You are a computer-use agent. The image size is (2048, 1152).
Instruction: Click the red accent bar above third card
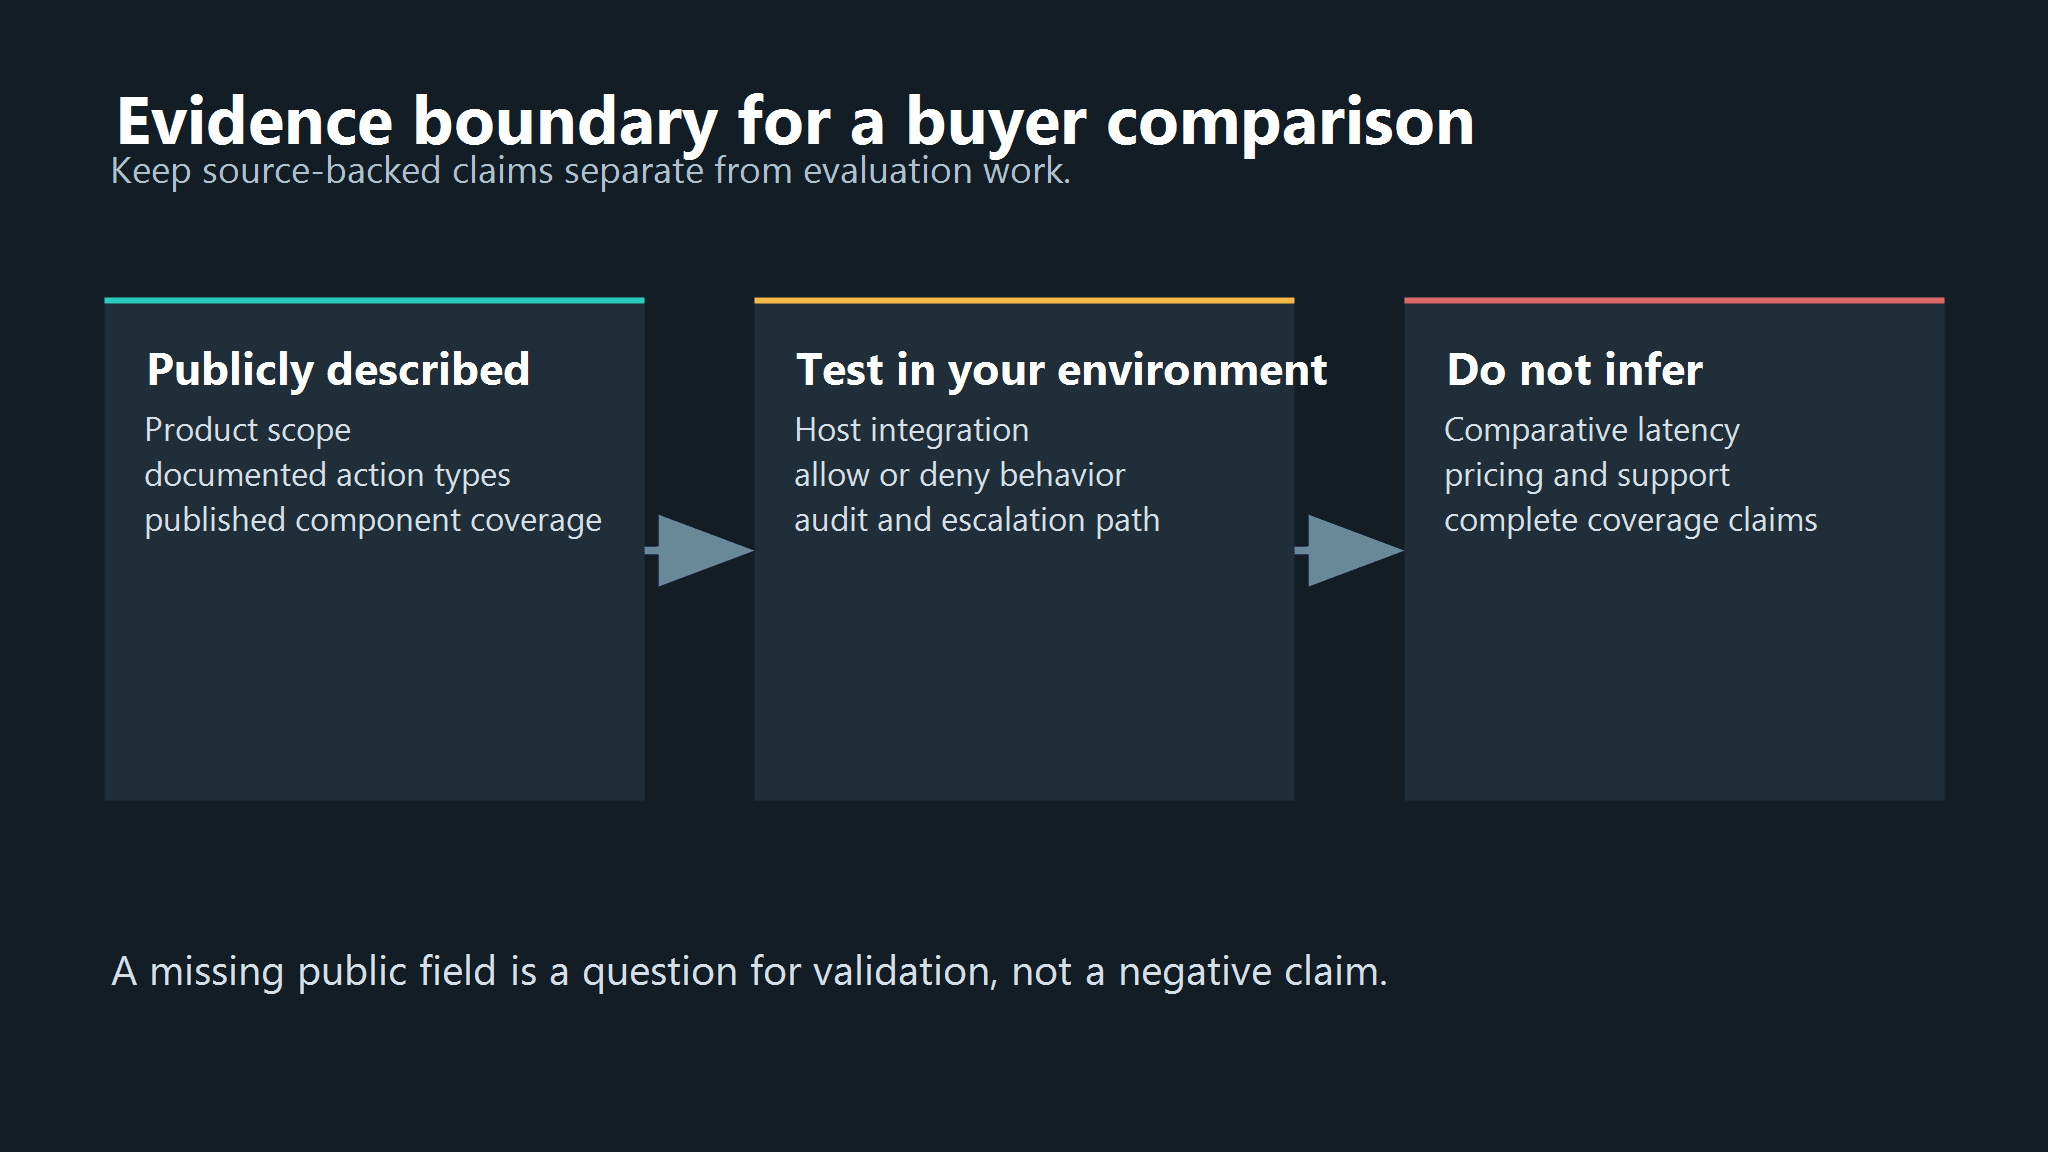coord(1674,300)
